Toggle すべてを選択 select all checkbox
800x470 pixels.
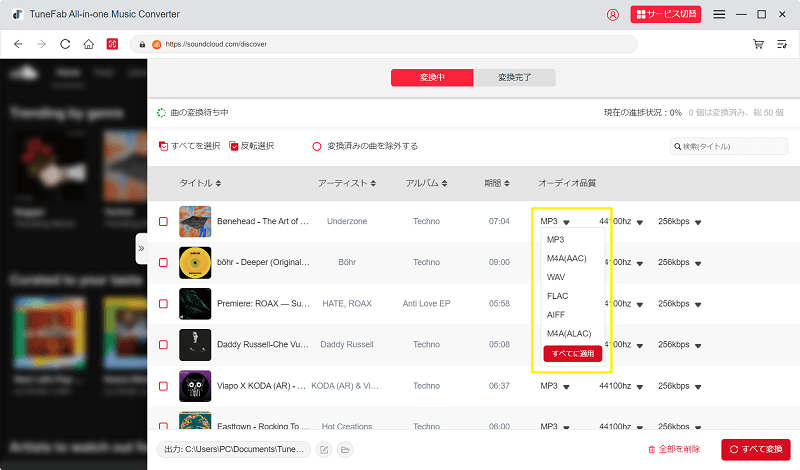point(163,146)
